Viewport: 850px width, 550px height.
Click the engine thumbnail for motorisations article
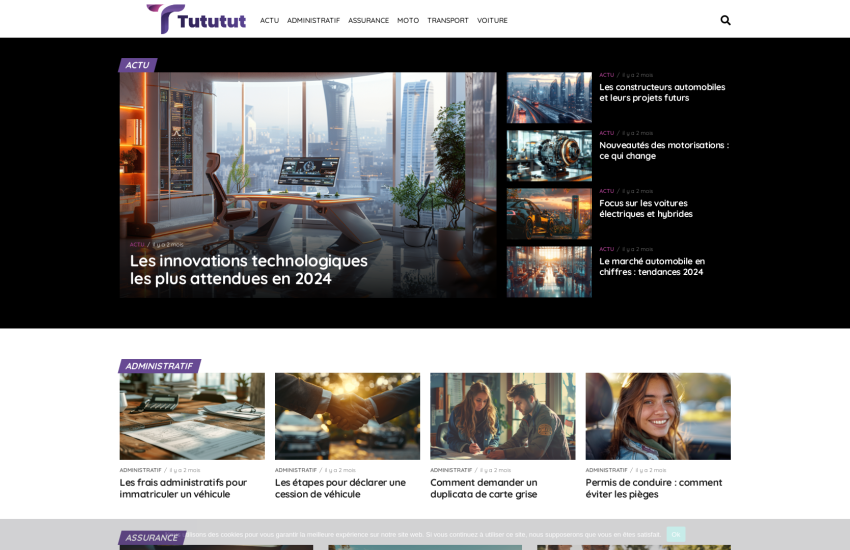[x=548, y=155]
